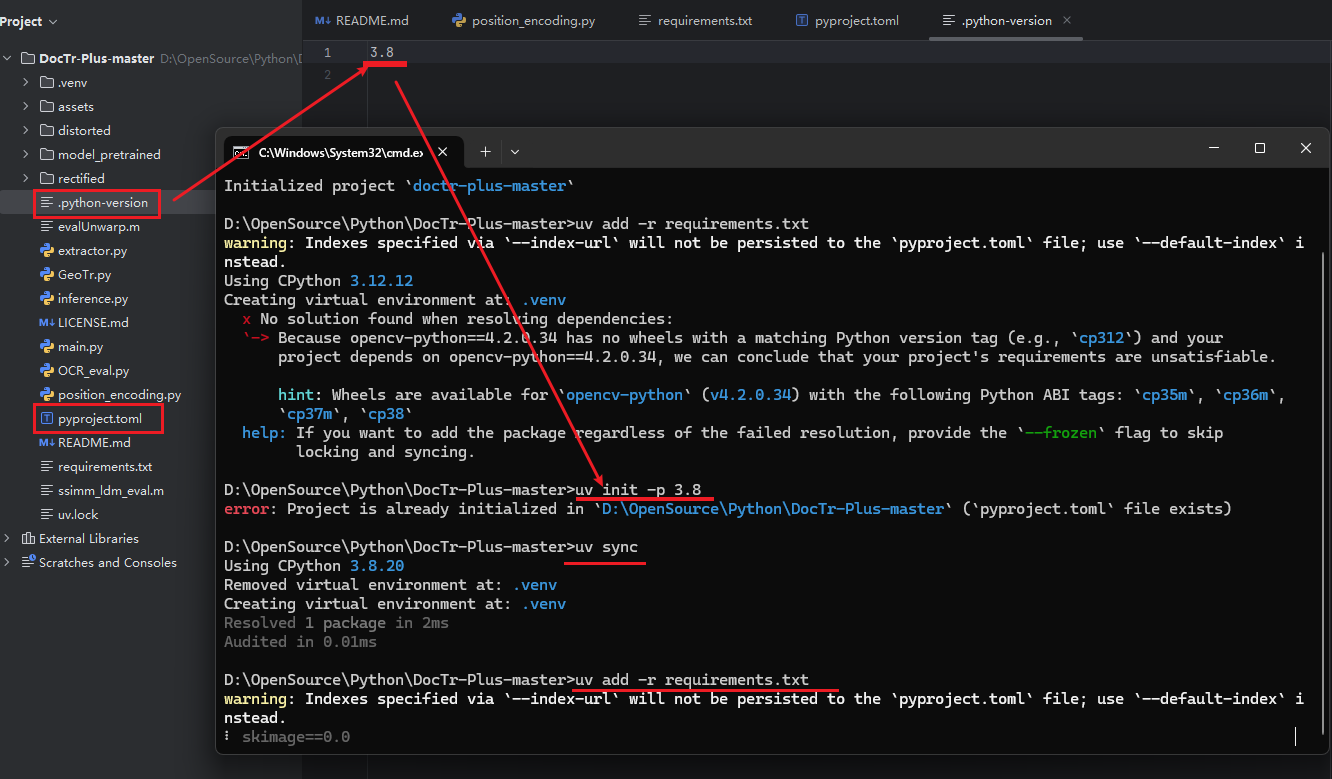Expand Scratches and Consoles node

click(8, 562)
